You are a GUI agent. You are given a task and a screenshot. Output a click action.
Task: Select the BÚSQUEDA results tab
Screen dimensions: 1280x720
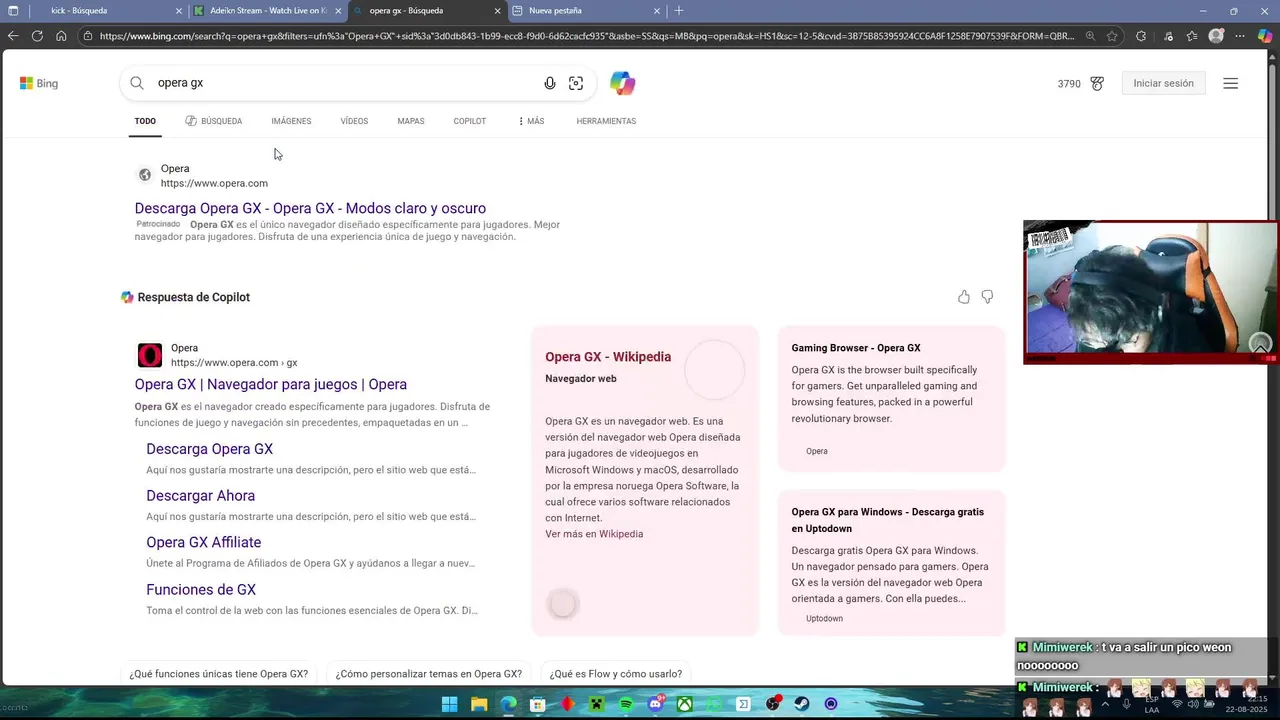click(214, 121)
